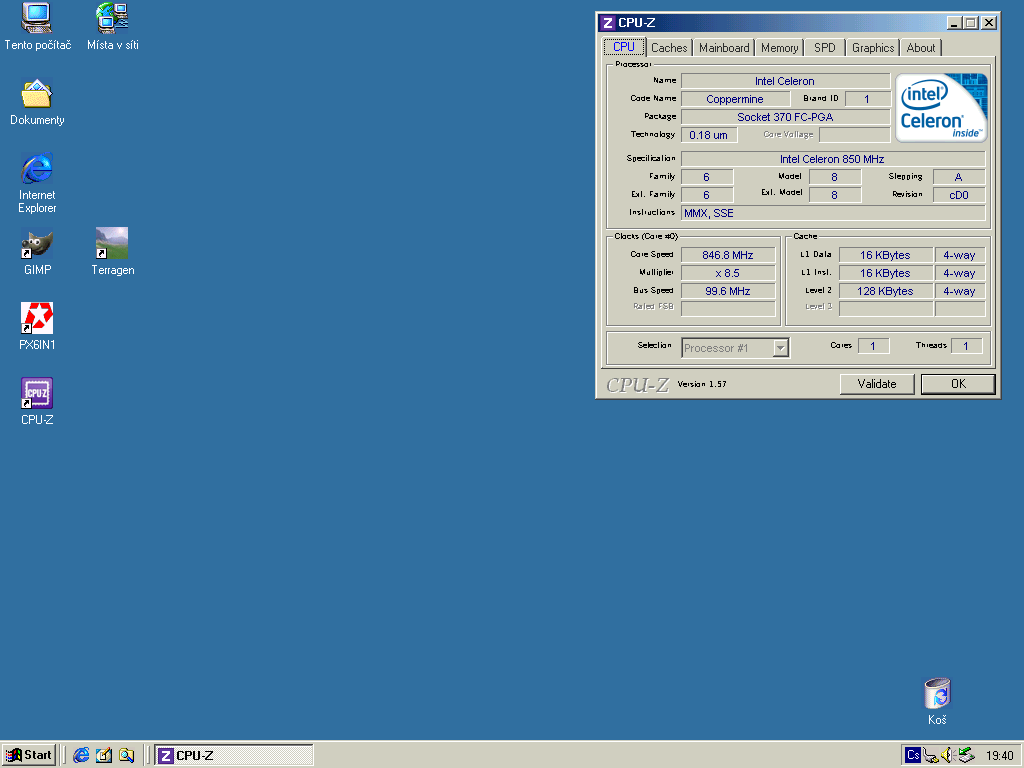The image size is (1024, 768).
Task: Switch to the Mainboard tab
Action: click(724, 48)
